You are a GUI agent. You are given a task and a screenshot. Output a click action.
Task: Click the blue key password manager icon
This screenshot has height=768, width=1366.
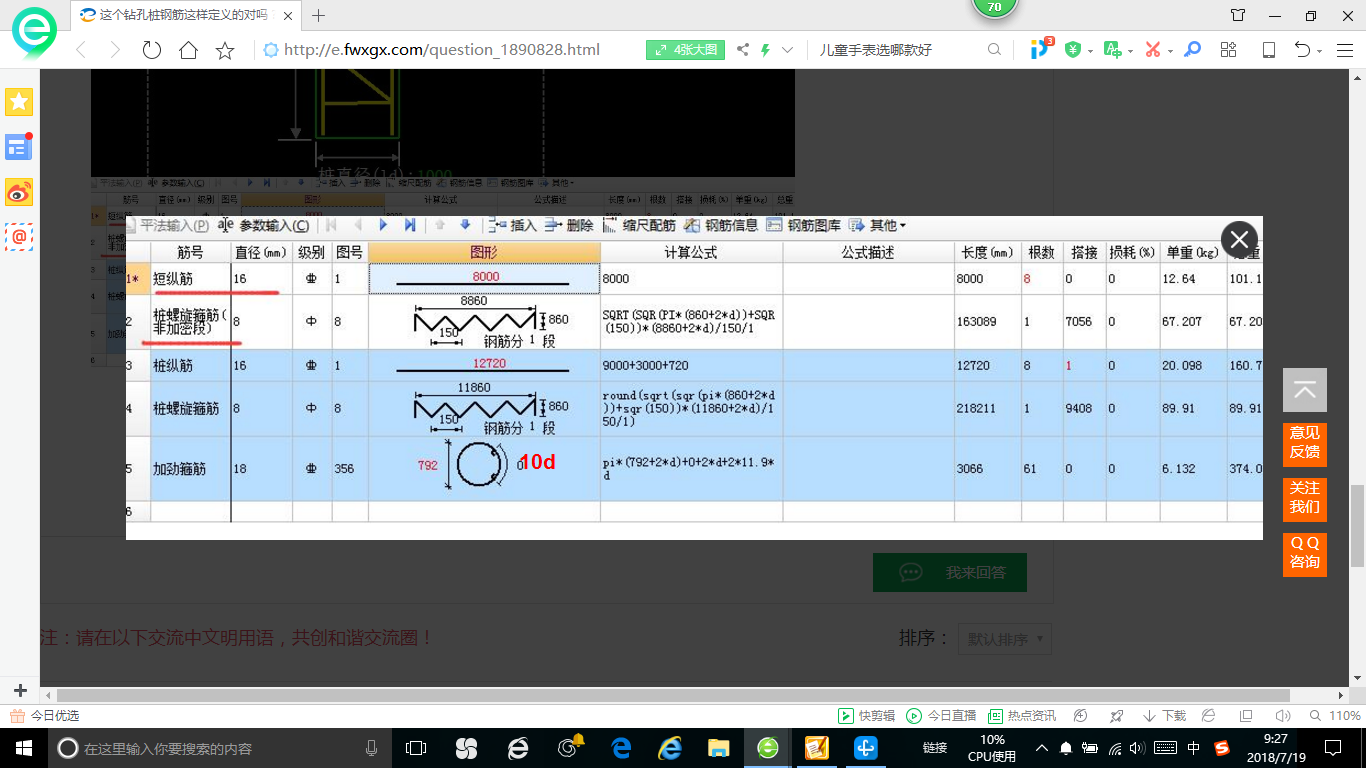click(x=1192, y=49)
